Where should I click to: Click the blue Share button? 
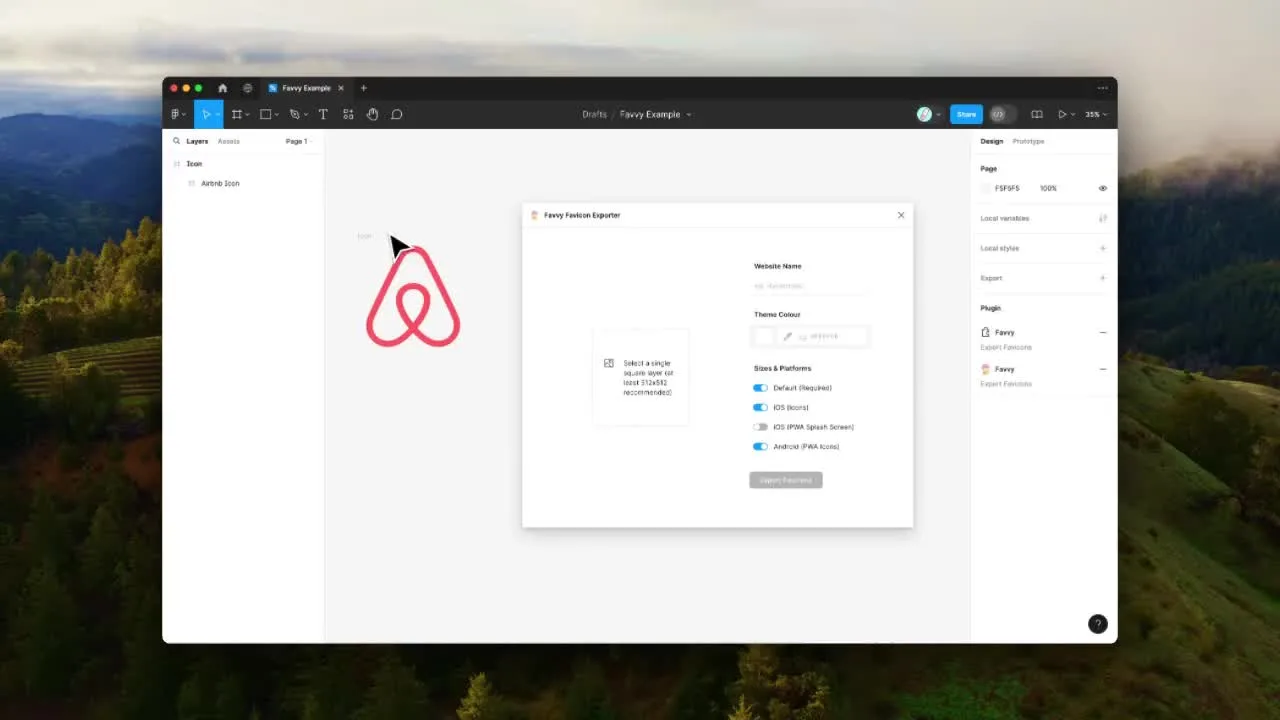click(966, 114)
